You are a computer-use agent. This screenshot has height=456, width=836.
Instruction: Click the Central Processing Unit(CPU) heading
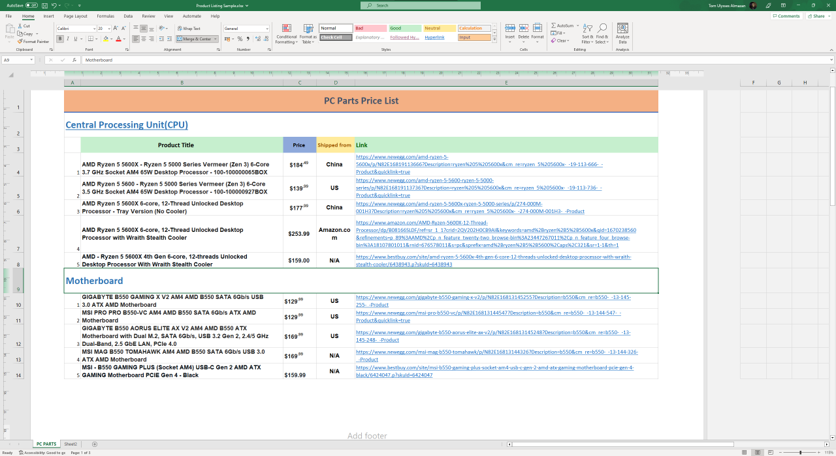127,125
